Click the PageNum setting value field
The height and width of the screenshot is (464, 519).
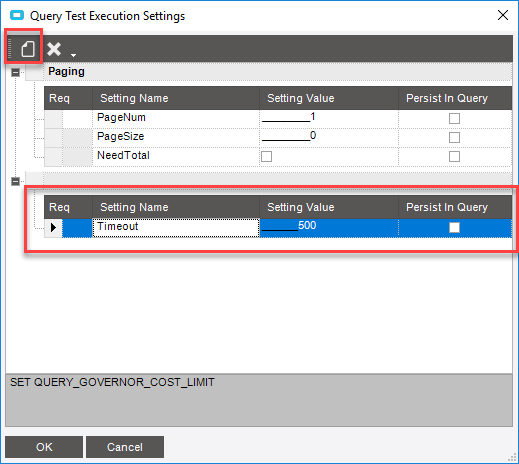pyautogui.click(x=329, y=118)
